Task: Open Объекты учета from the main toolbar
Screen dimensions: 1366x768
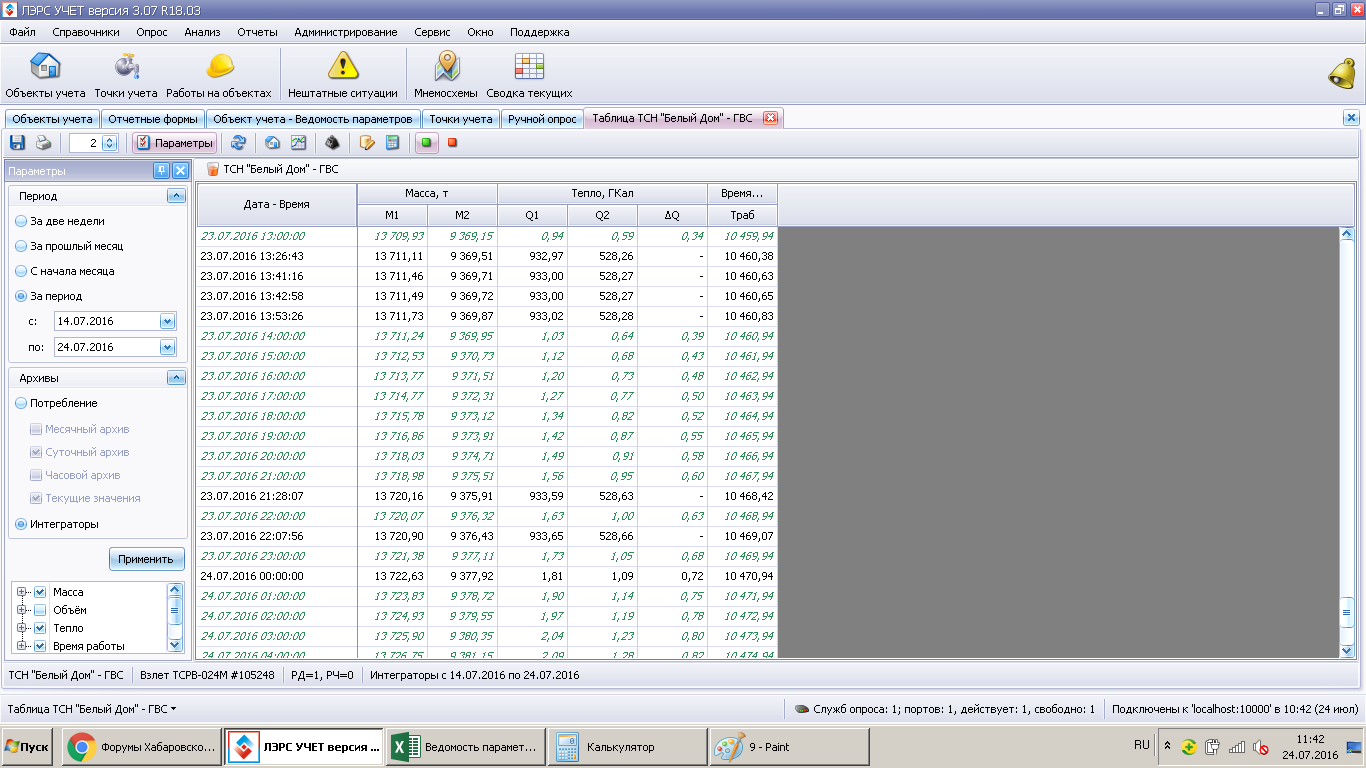Action: tap(46, 75)
